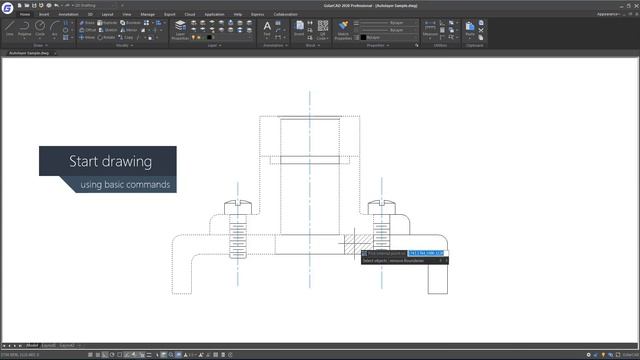The image size is (640, 360).
Task: Click the Measure utility tool
Action: pyautogui.click(x=430, y=29)
